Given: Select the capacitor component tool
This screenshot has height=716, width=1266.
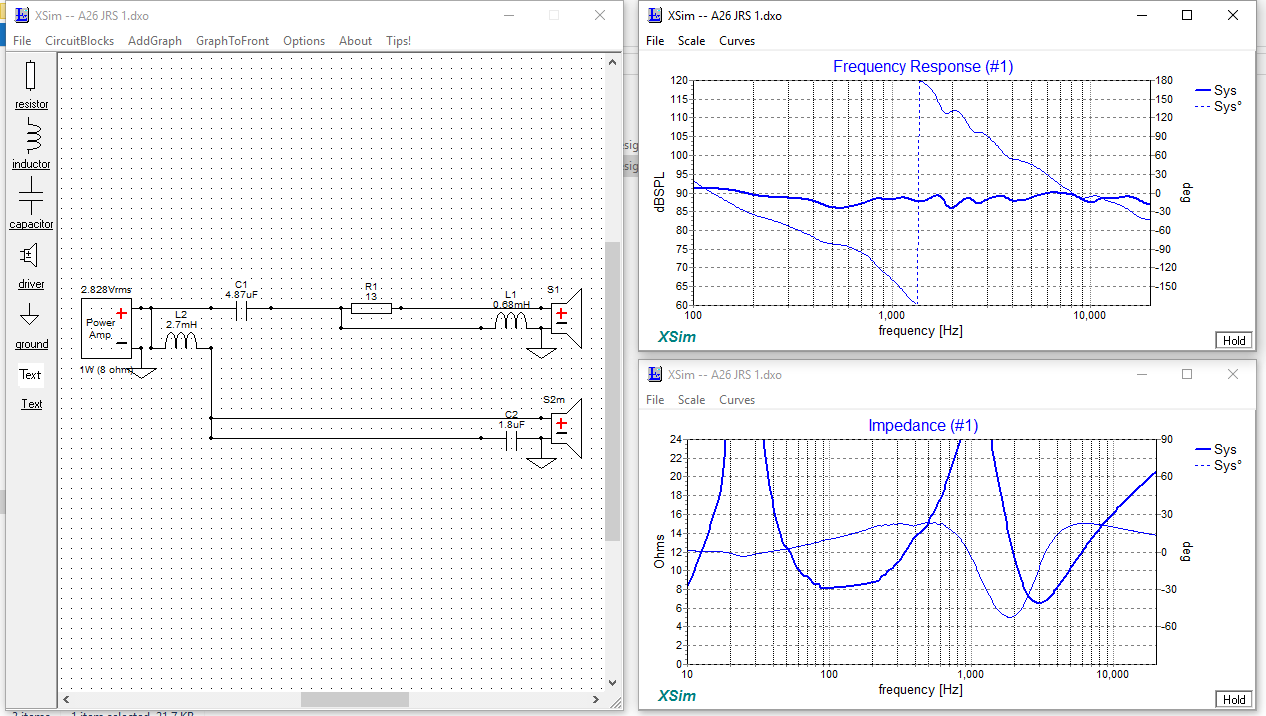Looking at the screenshot, I should tap(31, 204).
